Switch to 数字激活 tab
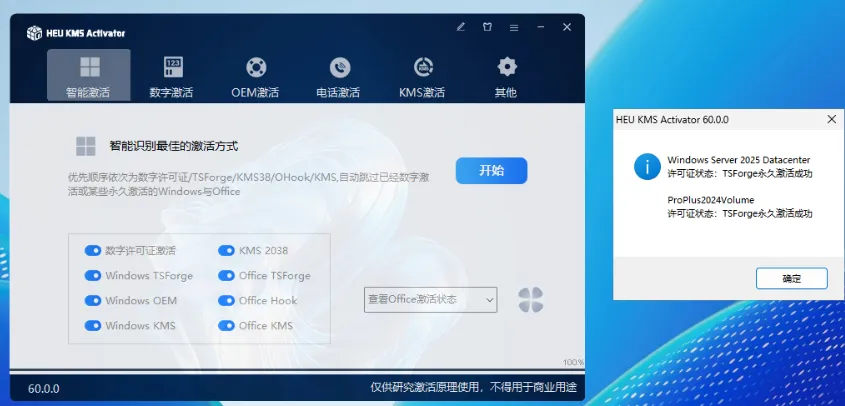The image size is (845, 406). (172, 75)
